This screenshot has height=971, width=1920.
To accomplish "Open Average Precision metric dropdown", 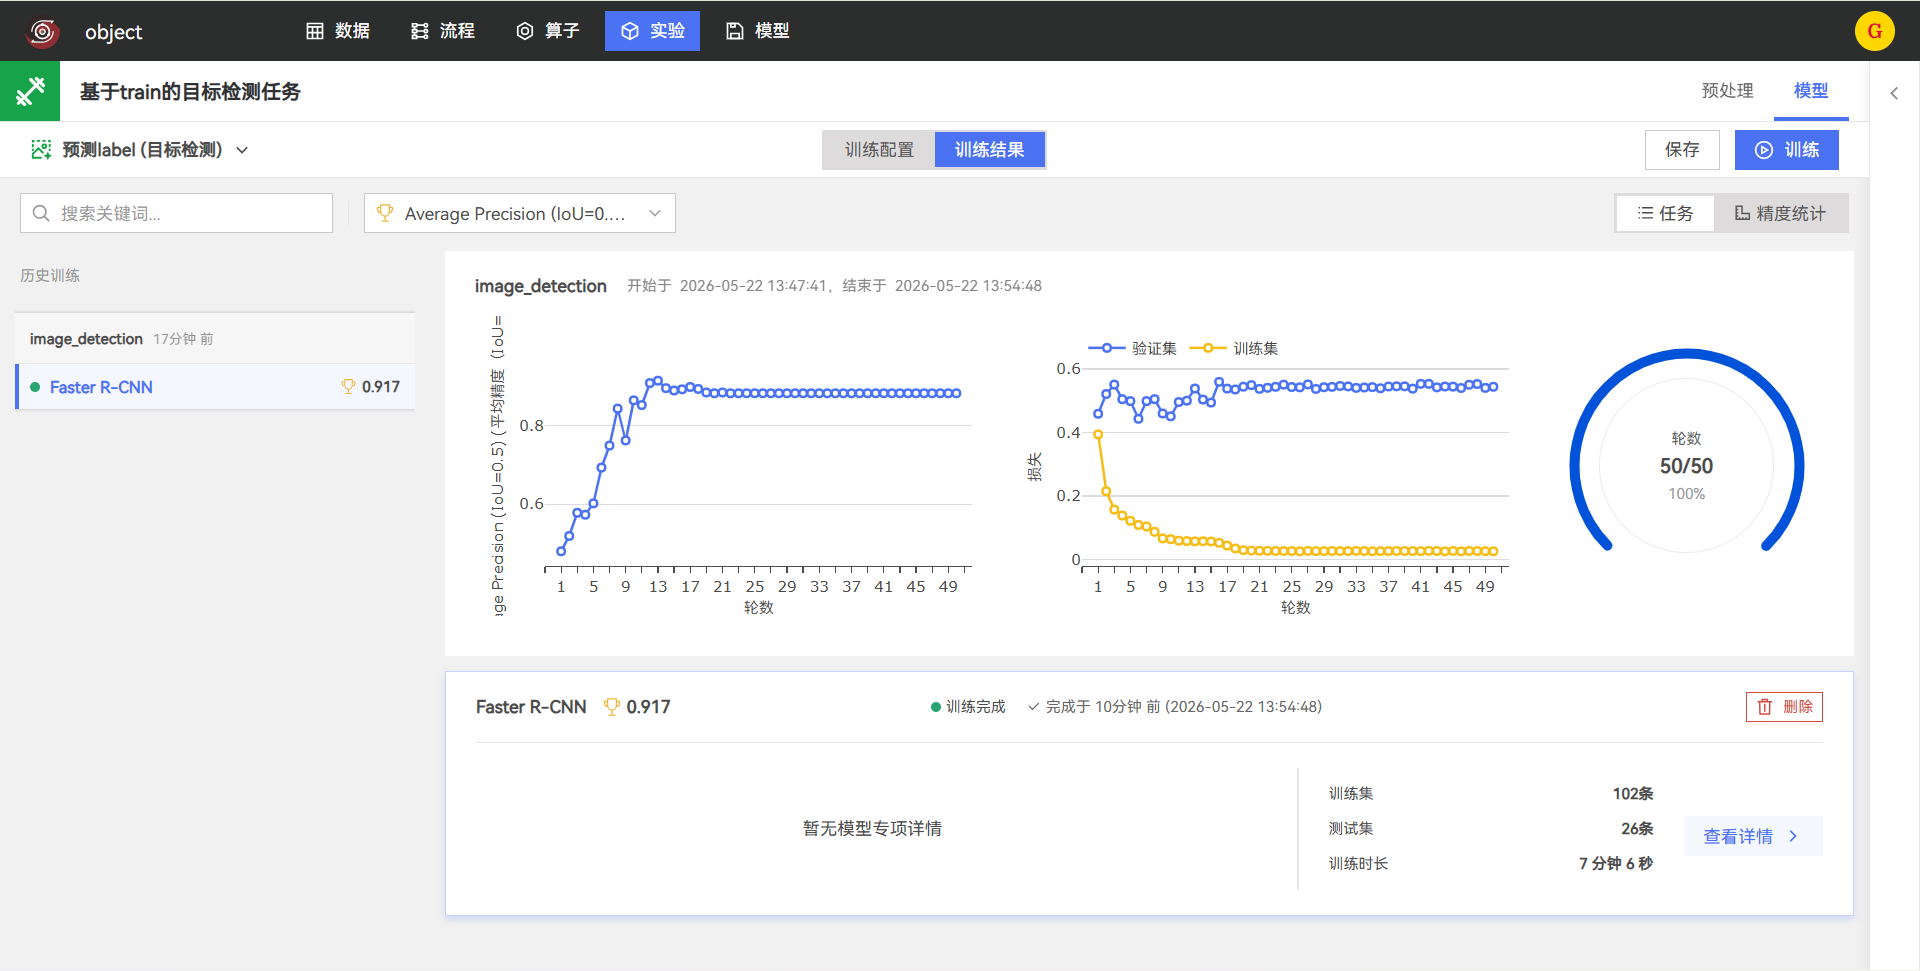I will [x=520, y=213].
